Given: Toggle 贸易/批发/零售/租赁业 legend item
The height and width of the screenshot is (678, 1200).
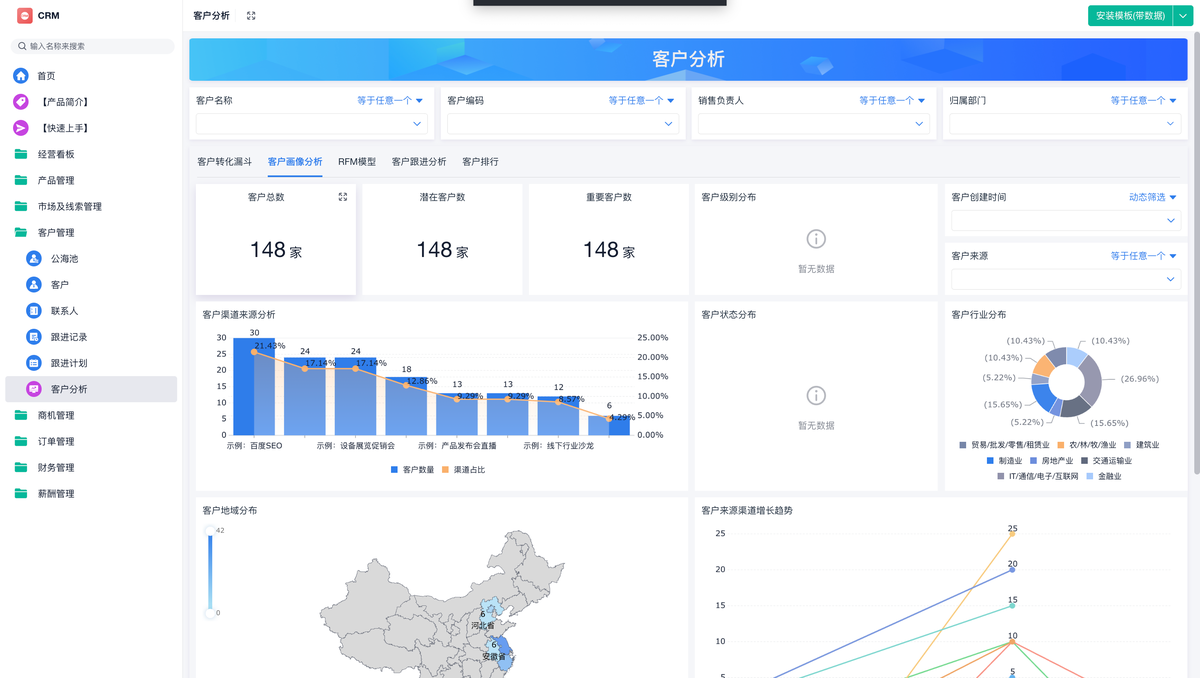Looking at the screenshot, I should [x=1005, y=445].
